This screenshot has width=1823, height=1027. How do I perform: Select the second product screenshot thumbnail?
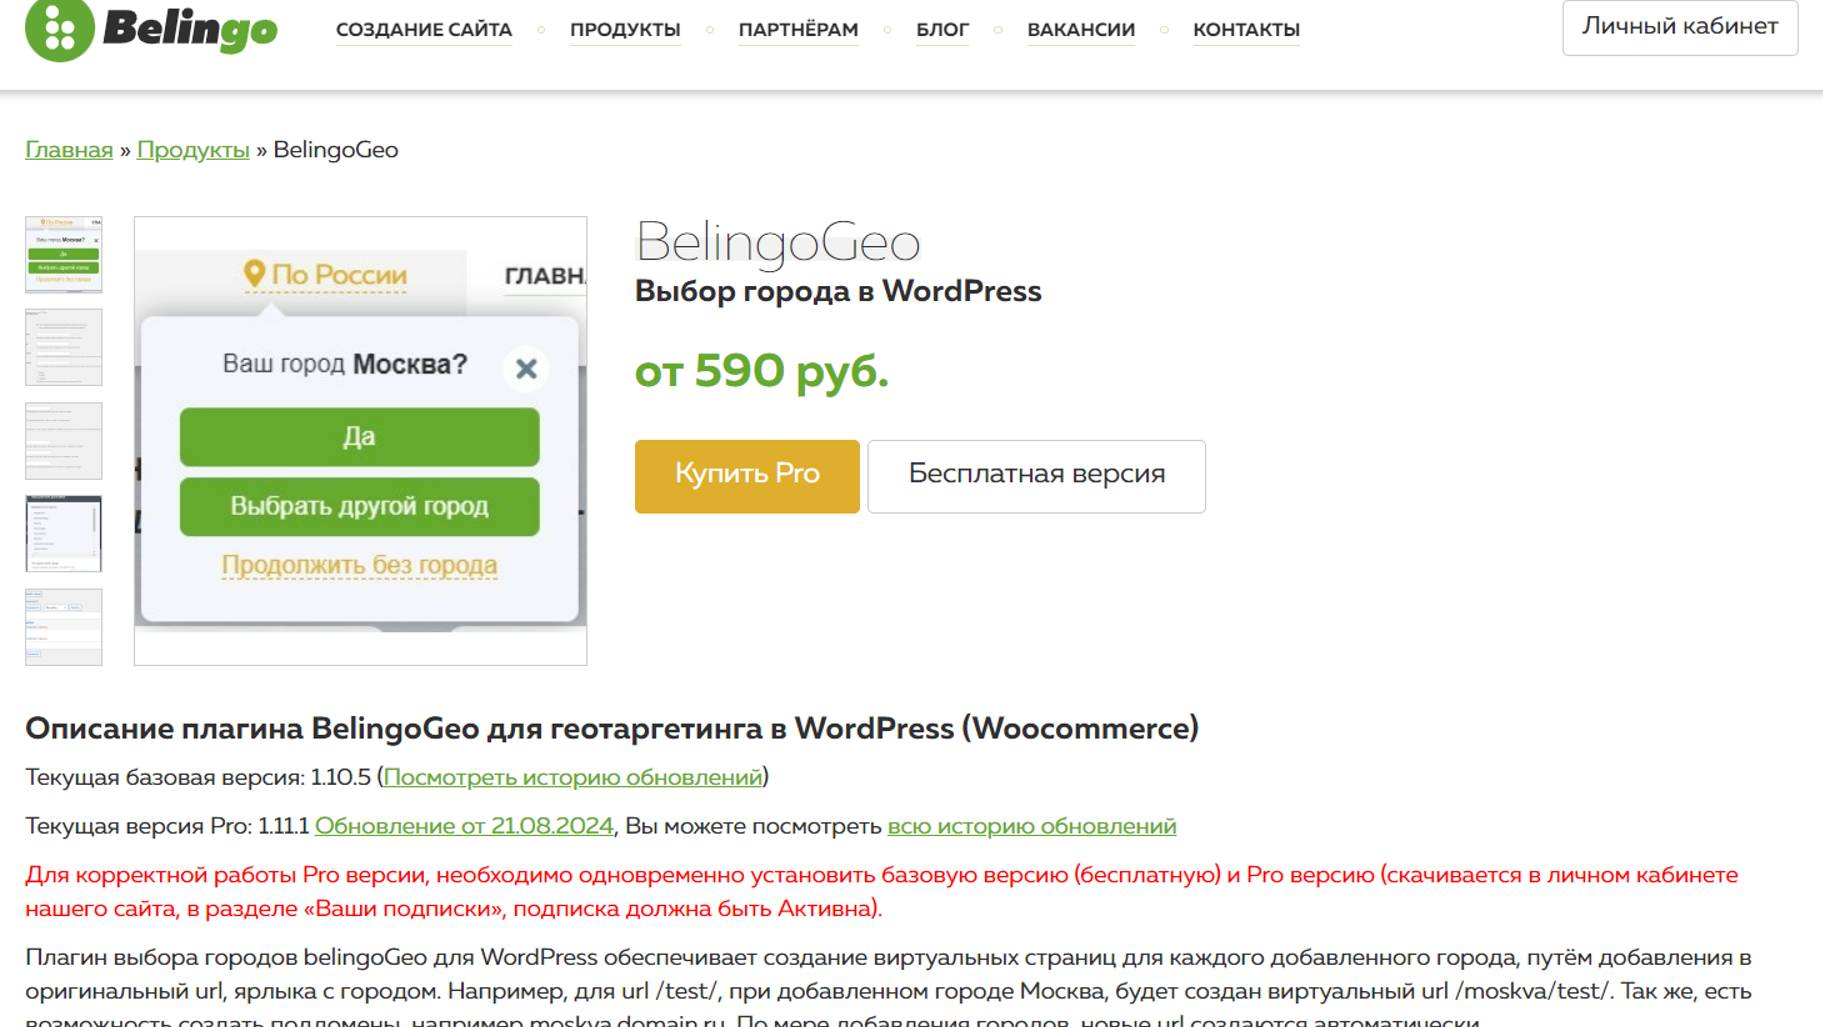tap(63, 347)
